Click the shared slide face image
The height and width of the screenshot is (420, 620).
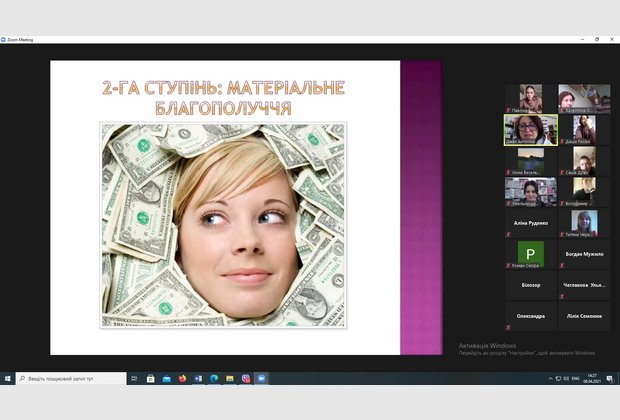coord(223,225)
